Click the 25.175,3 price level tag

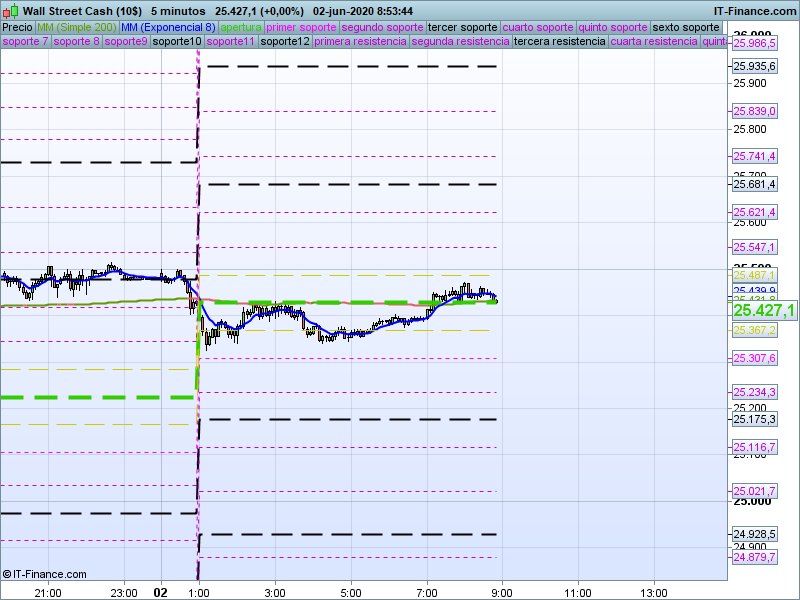755,419
